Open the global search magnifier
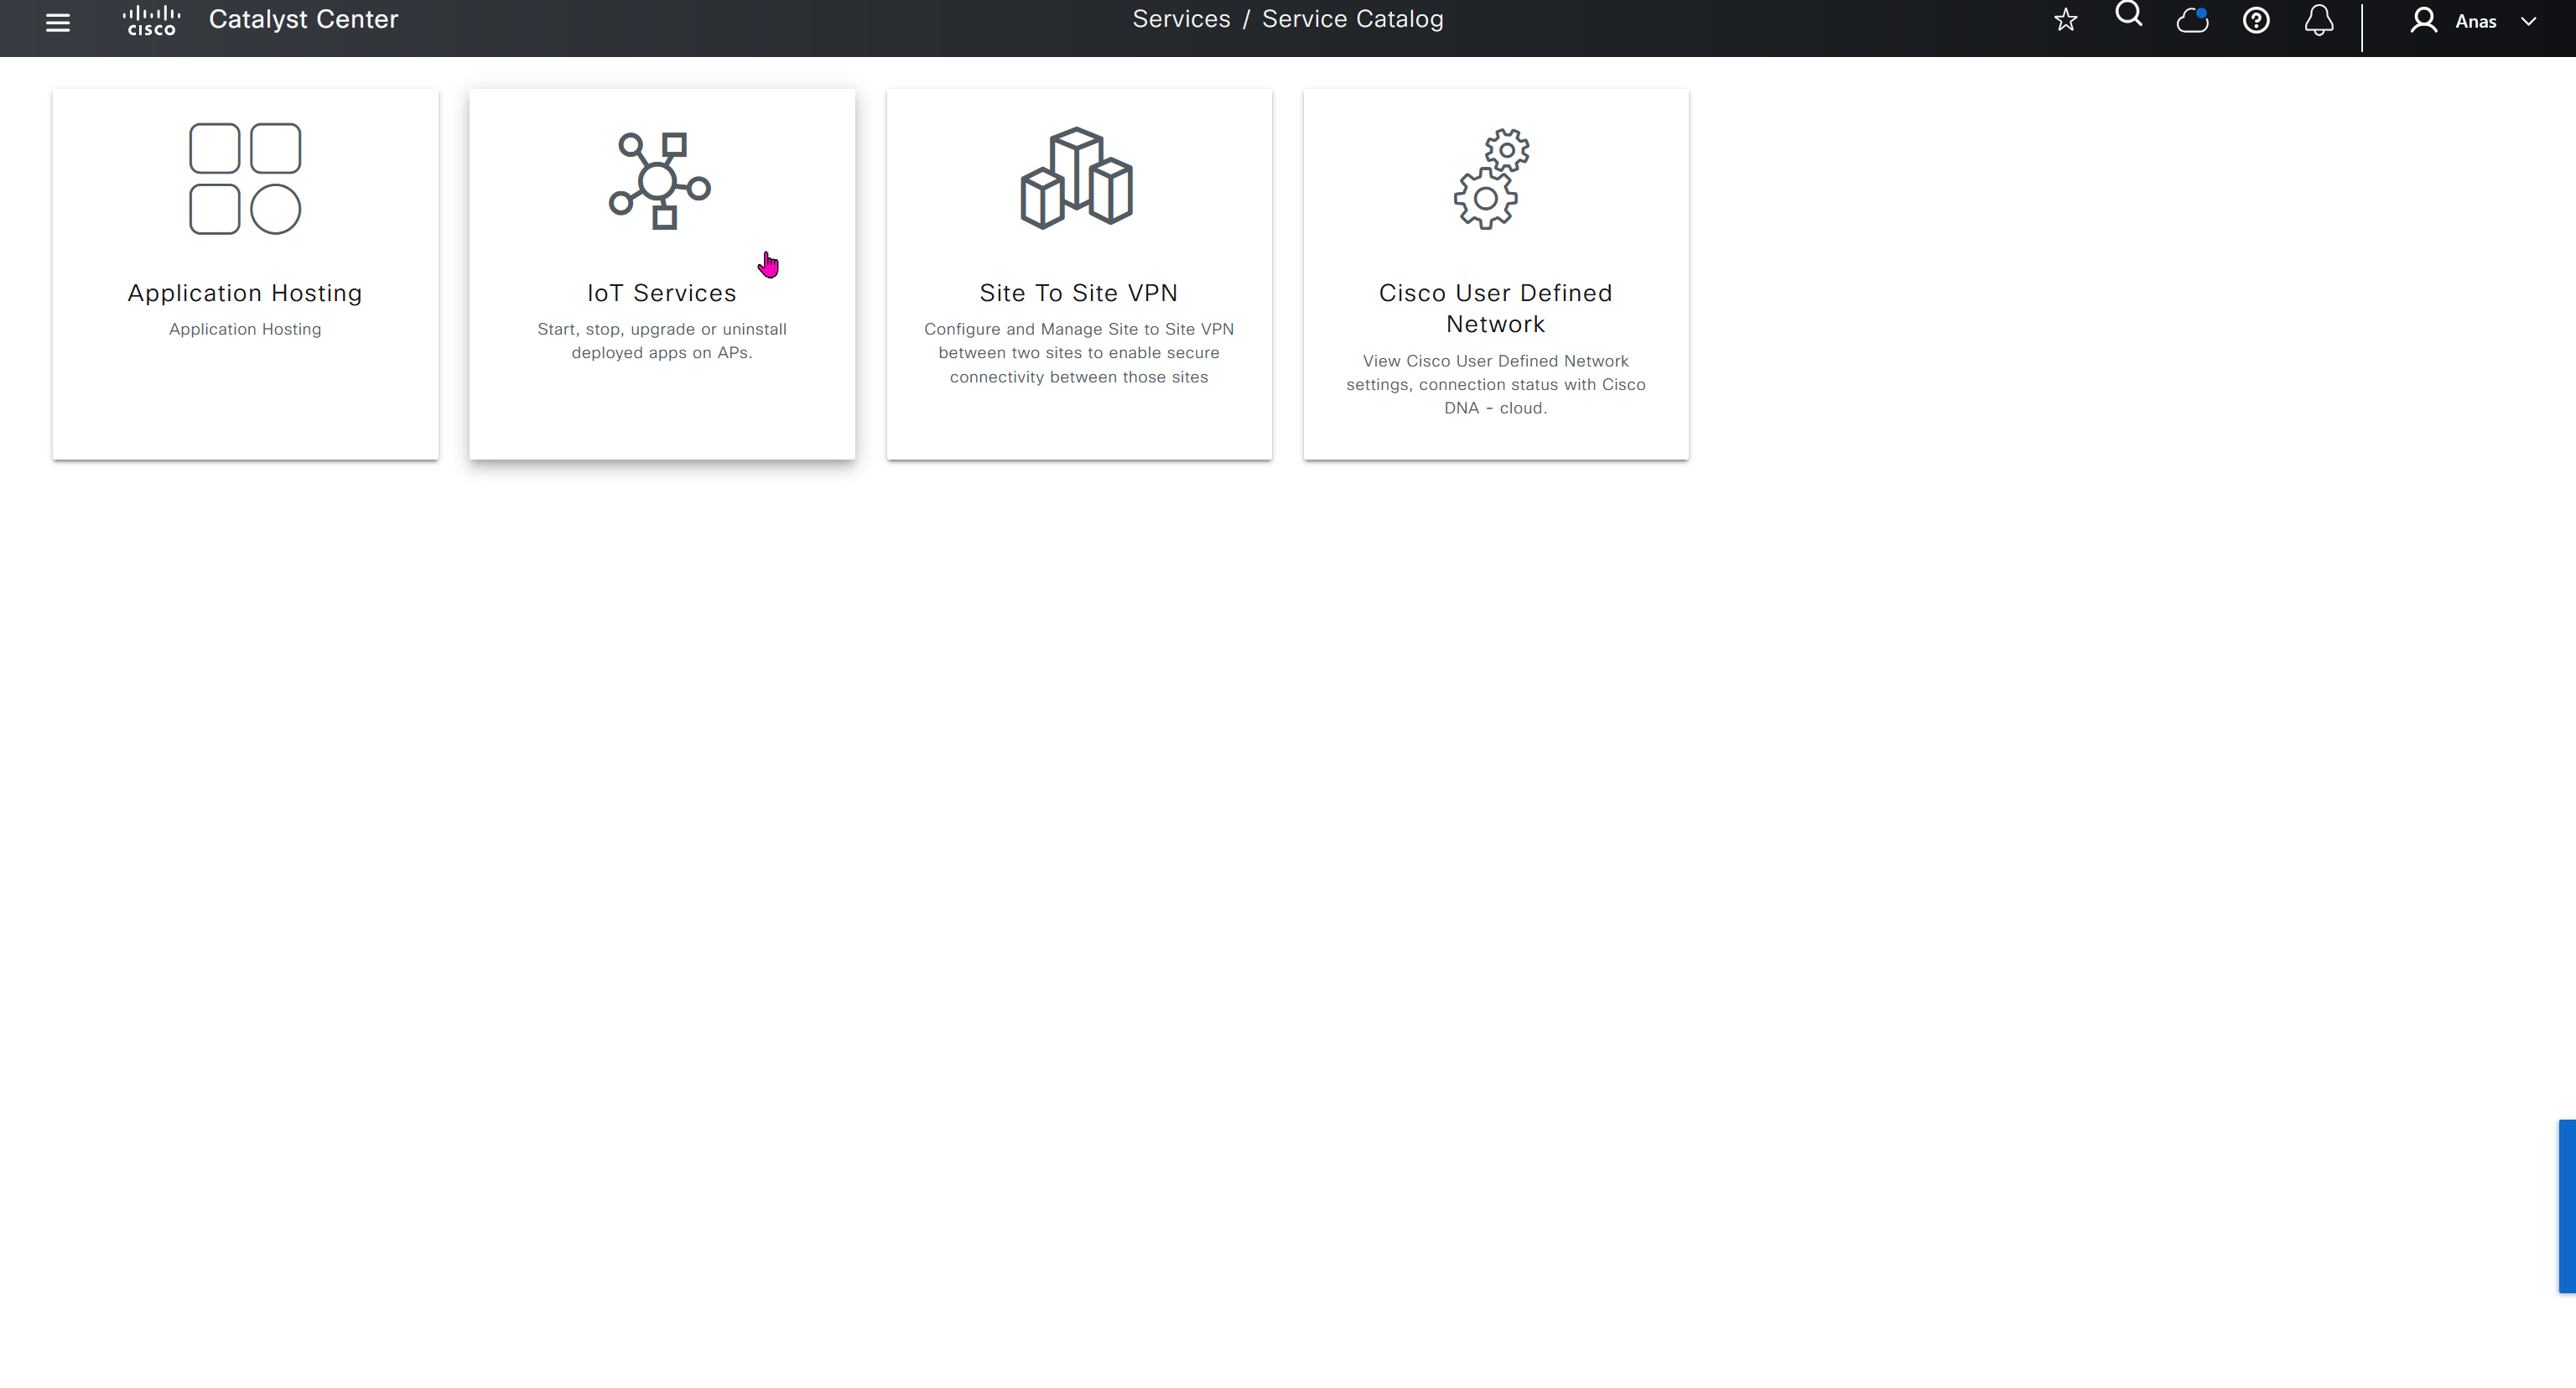The height and width of the screenshot is (1388, 2576). (x=2129, y=15)
